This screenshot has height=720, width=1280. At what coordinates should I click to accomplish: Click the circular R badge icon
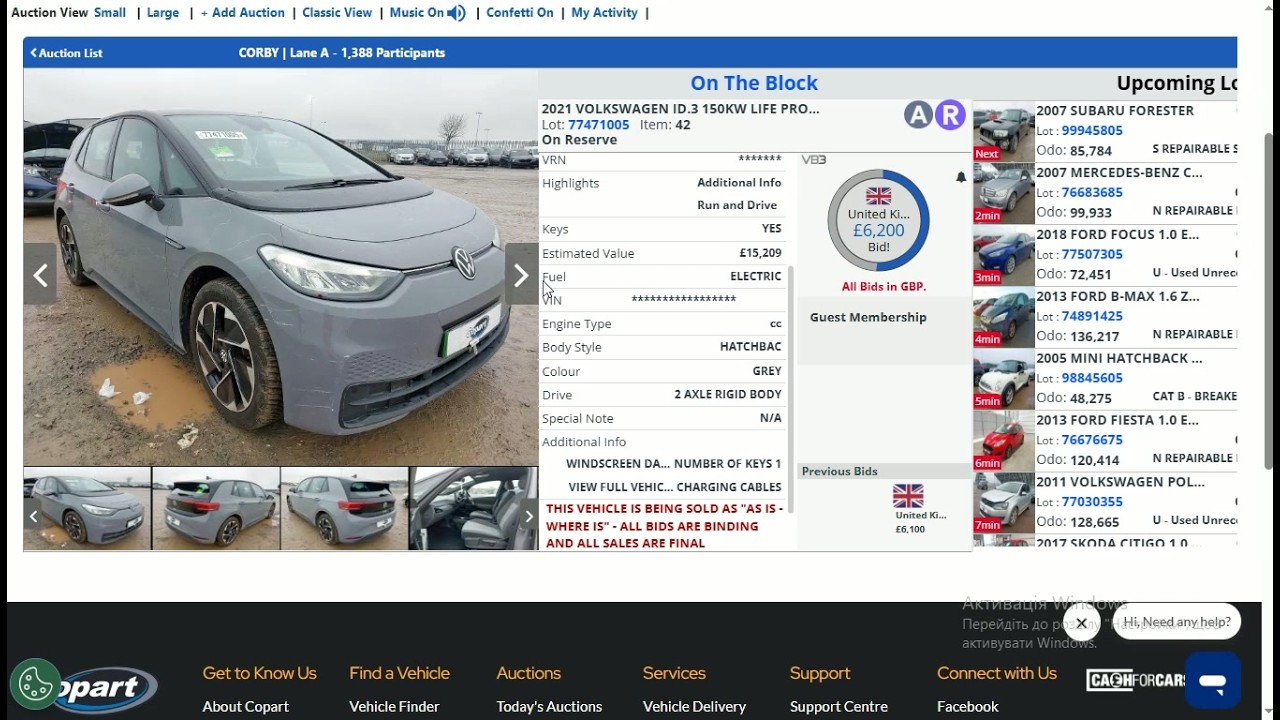[950, 115]
